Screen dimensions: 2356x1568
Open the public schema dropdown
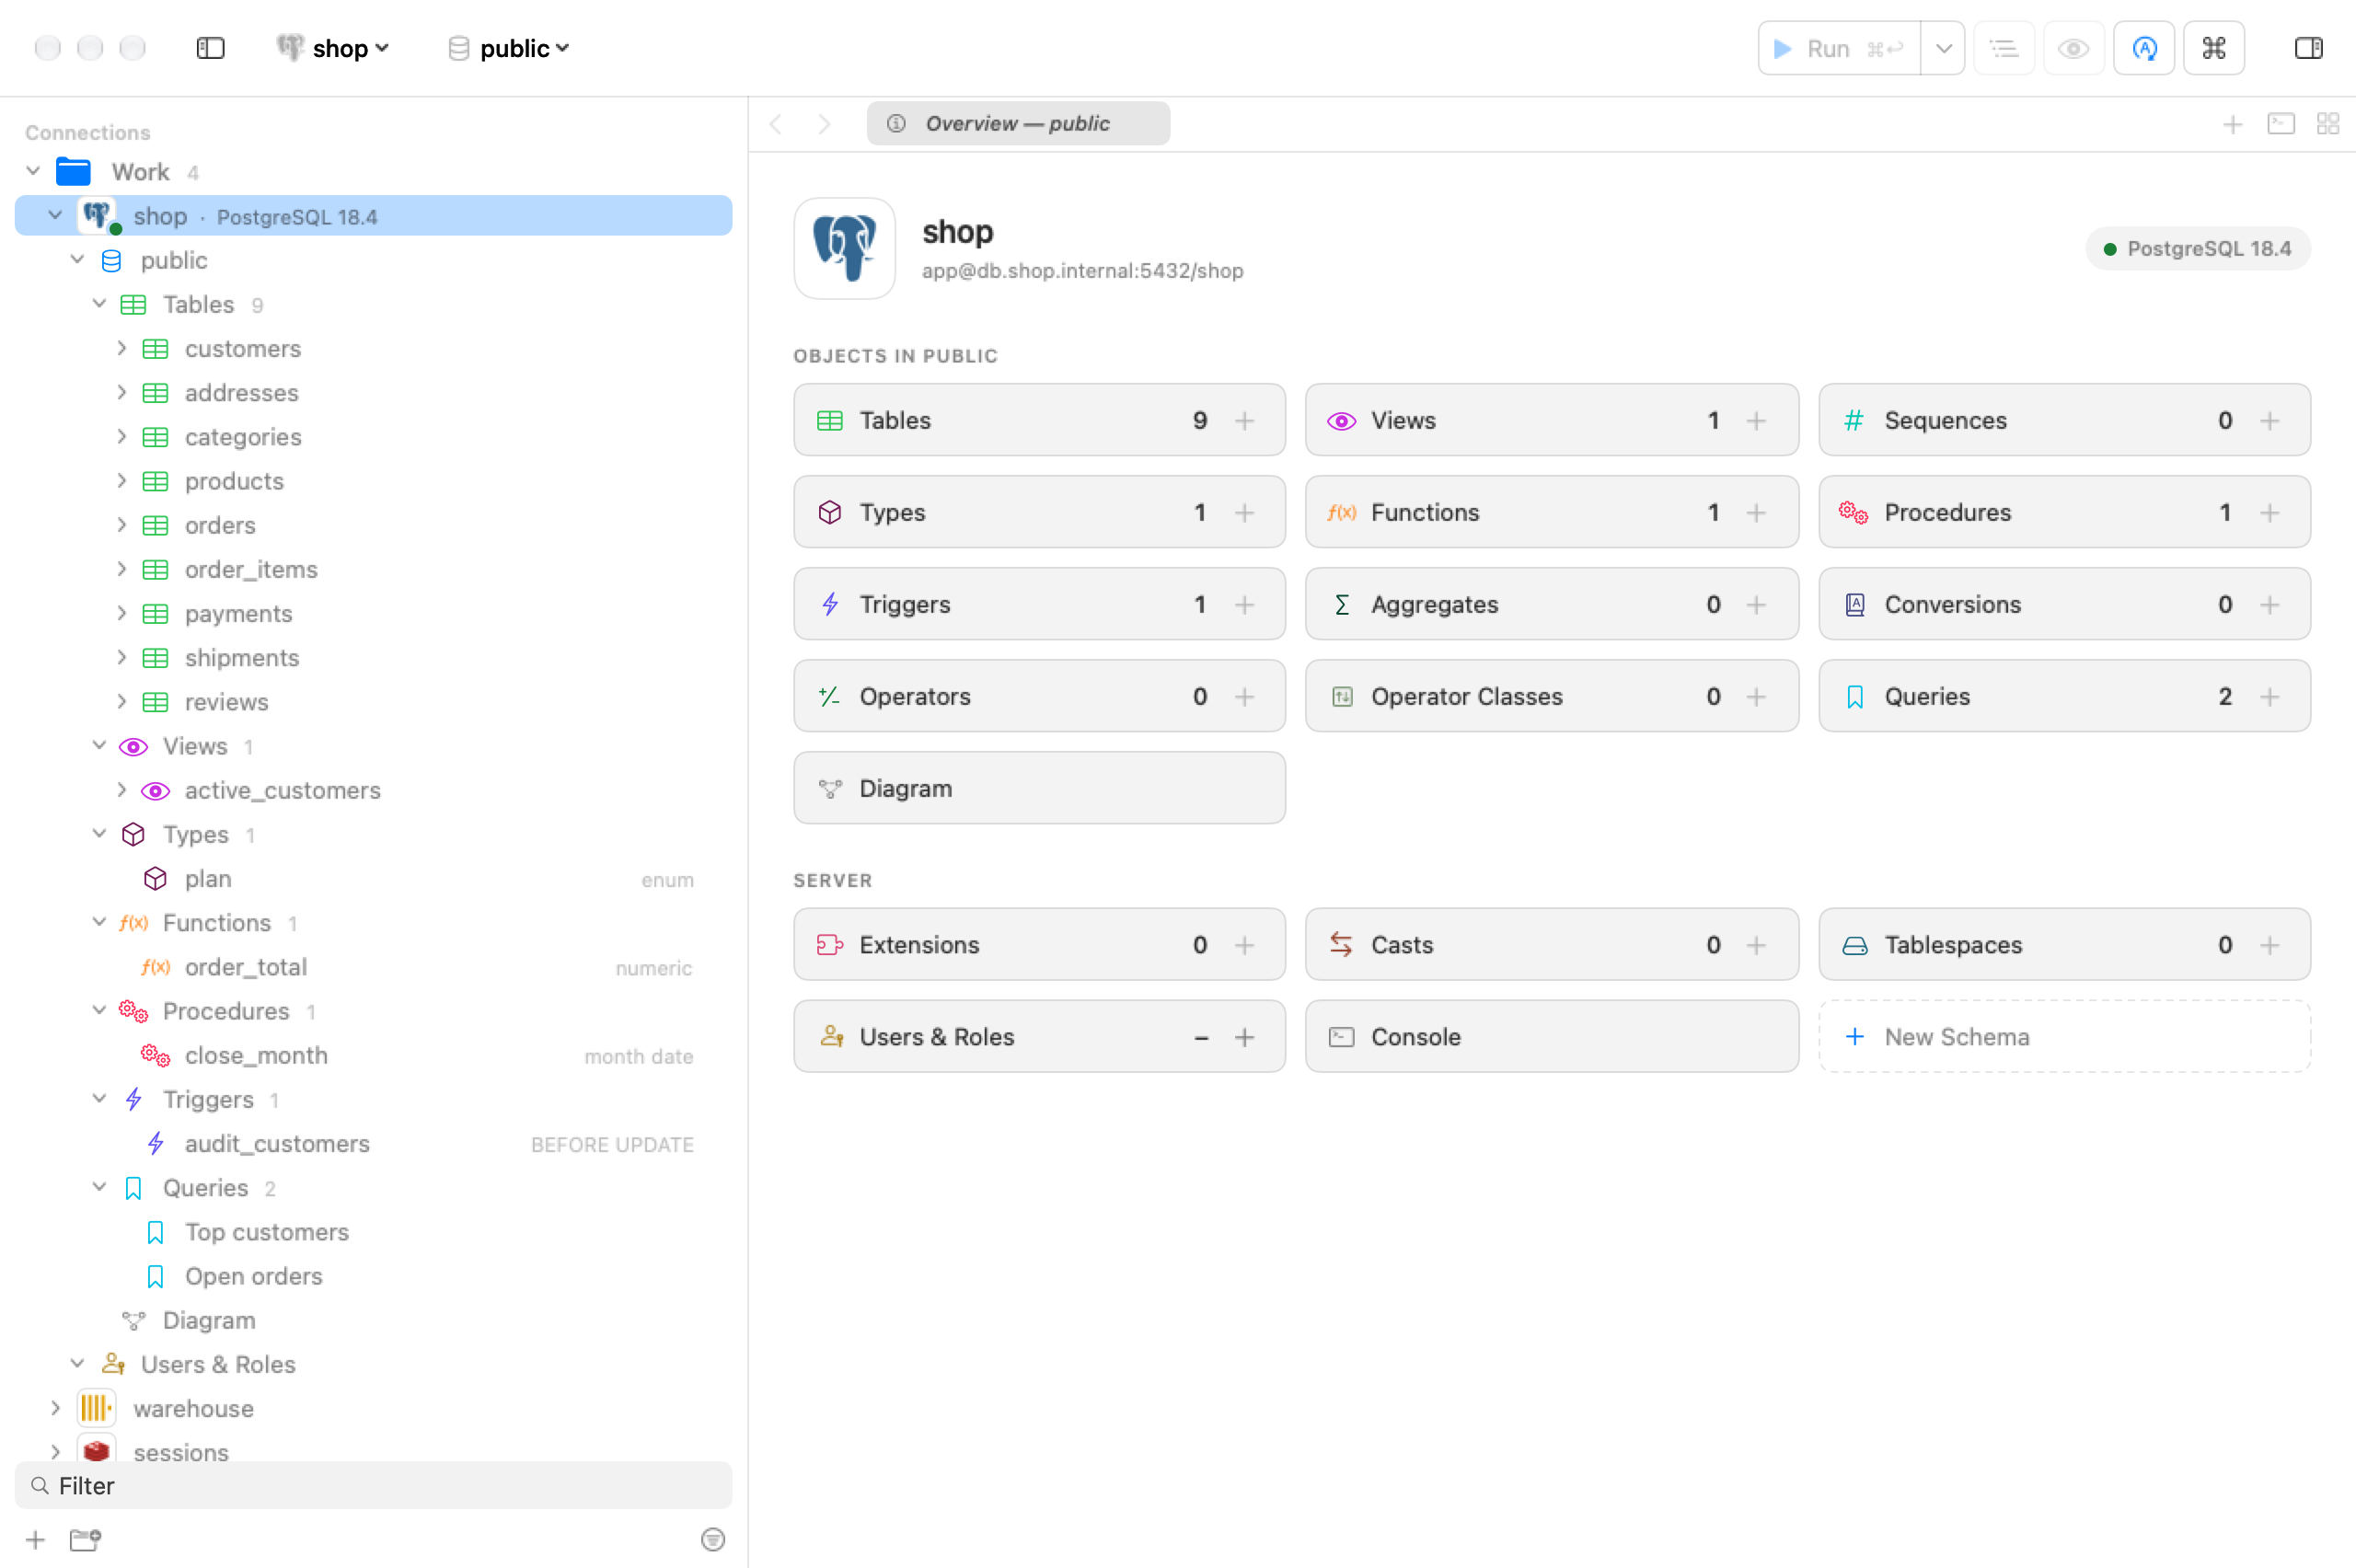click(509, 48)
